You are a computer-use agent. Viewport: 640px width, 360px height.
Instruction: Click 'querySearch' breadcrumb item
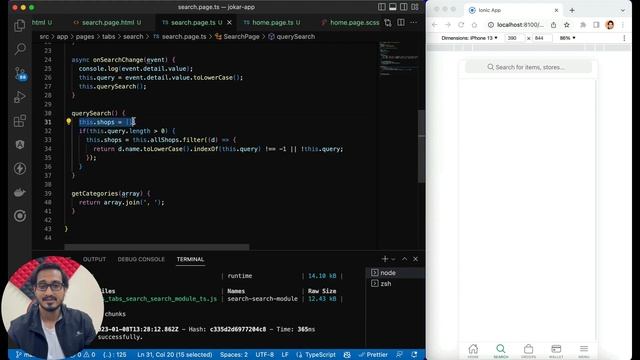[291, 37]
